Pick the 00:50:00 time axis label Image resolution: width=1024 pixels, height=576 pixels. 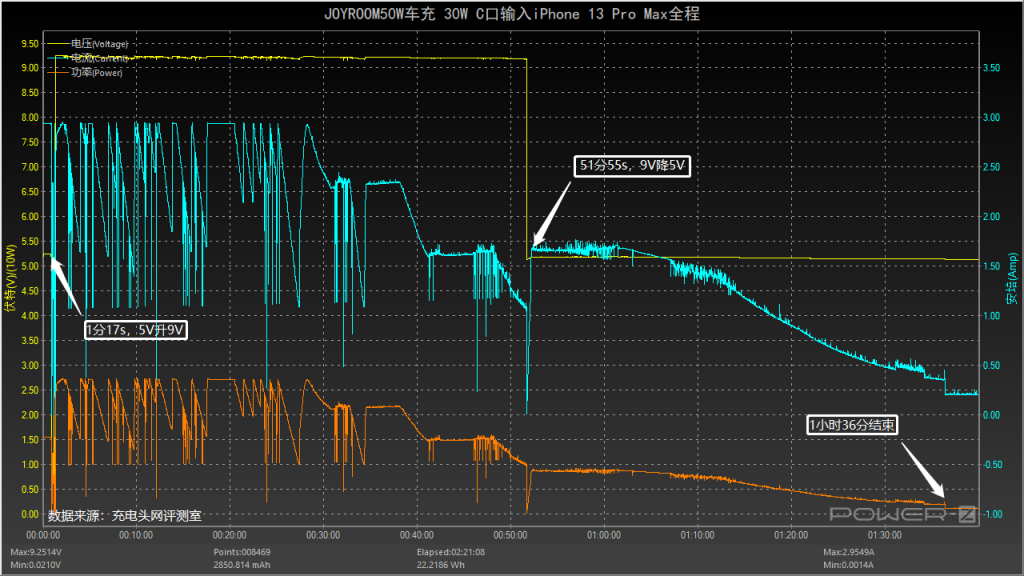click(510, 535)
